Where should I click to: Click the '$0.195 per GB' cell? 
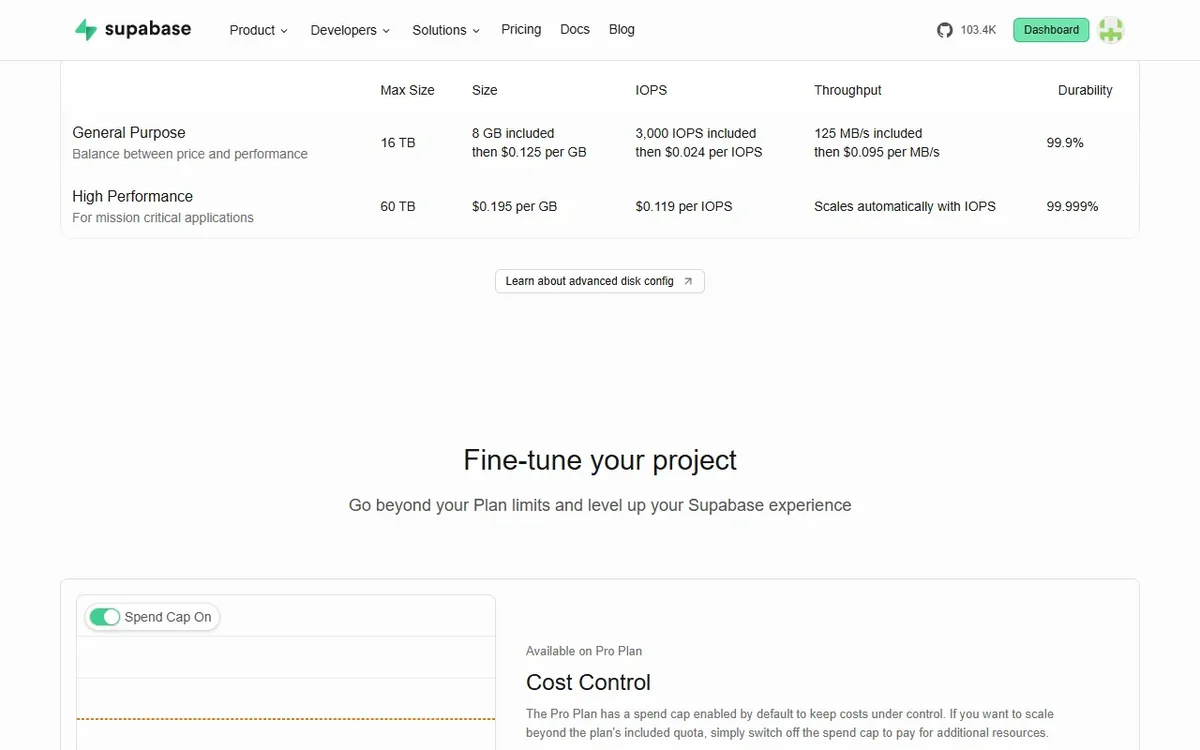click(x=515, y=207)
